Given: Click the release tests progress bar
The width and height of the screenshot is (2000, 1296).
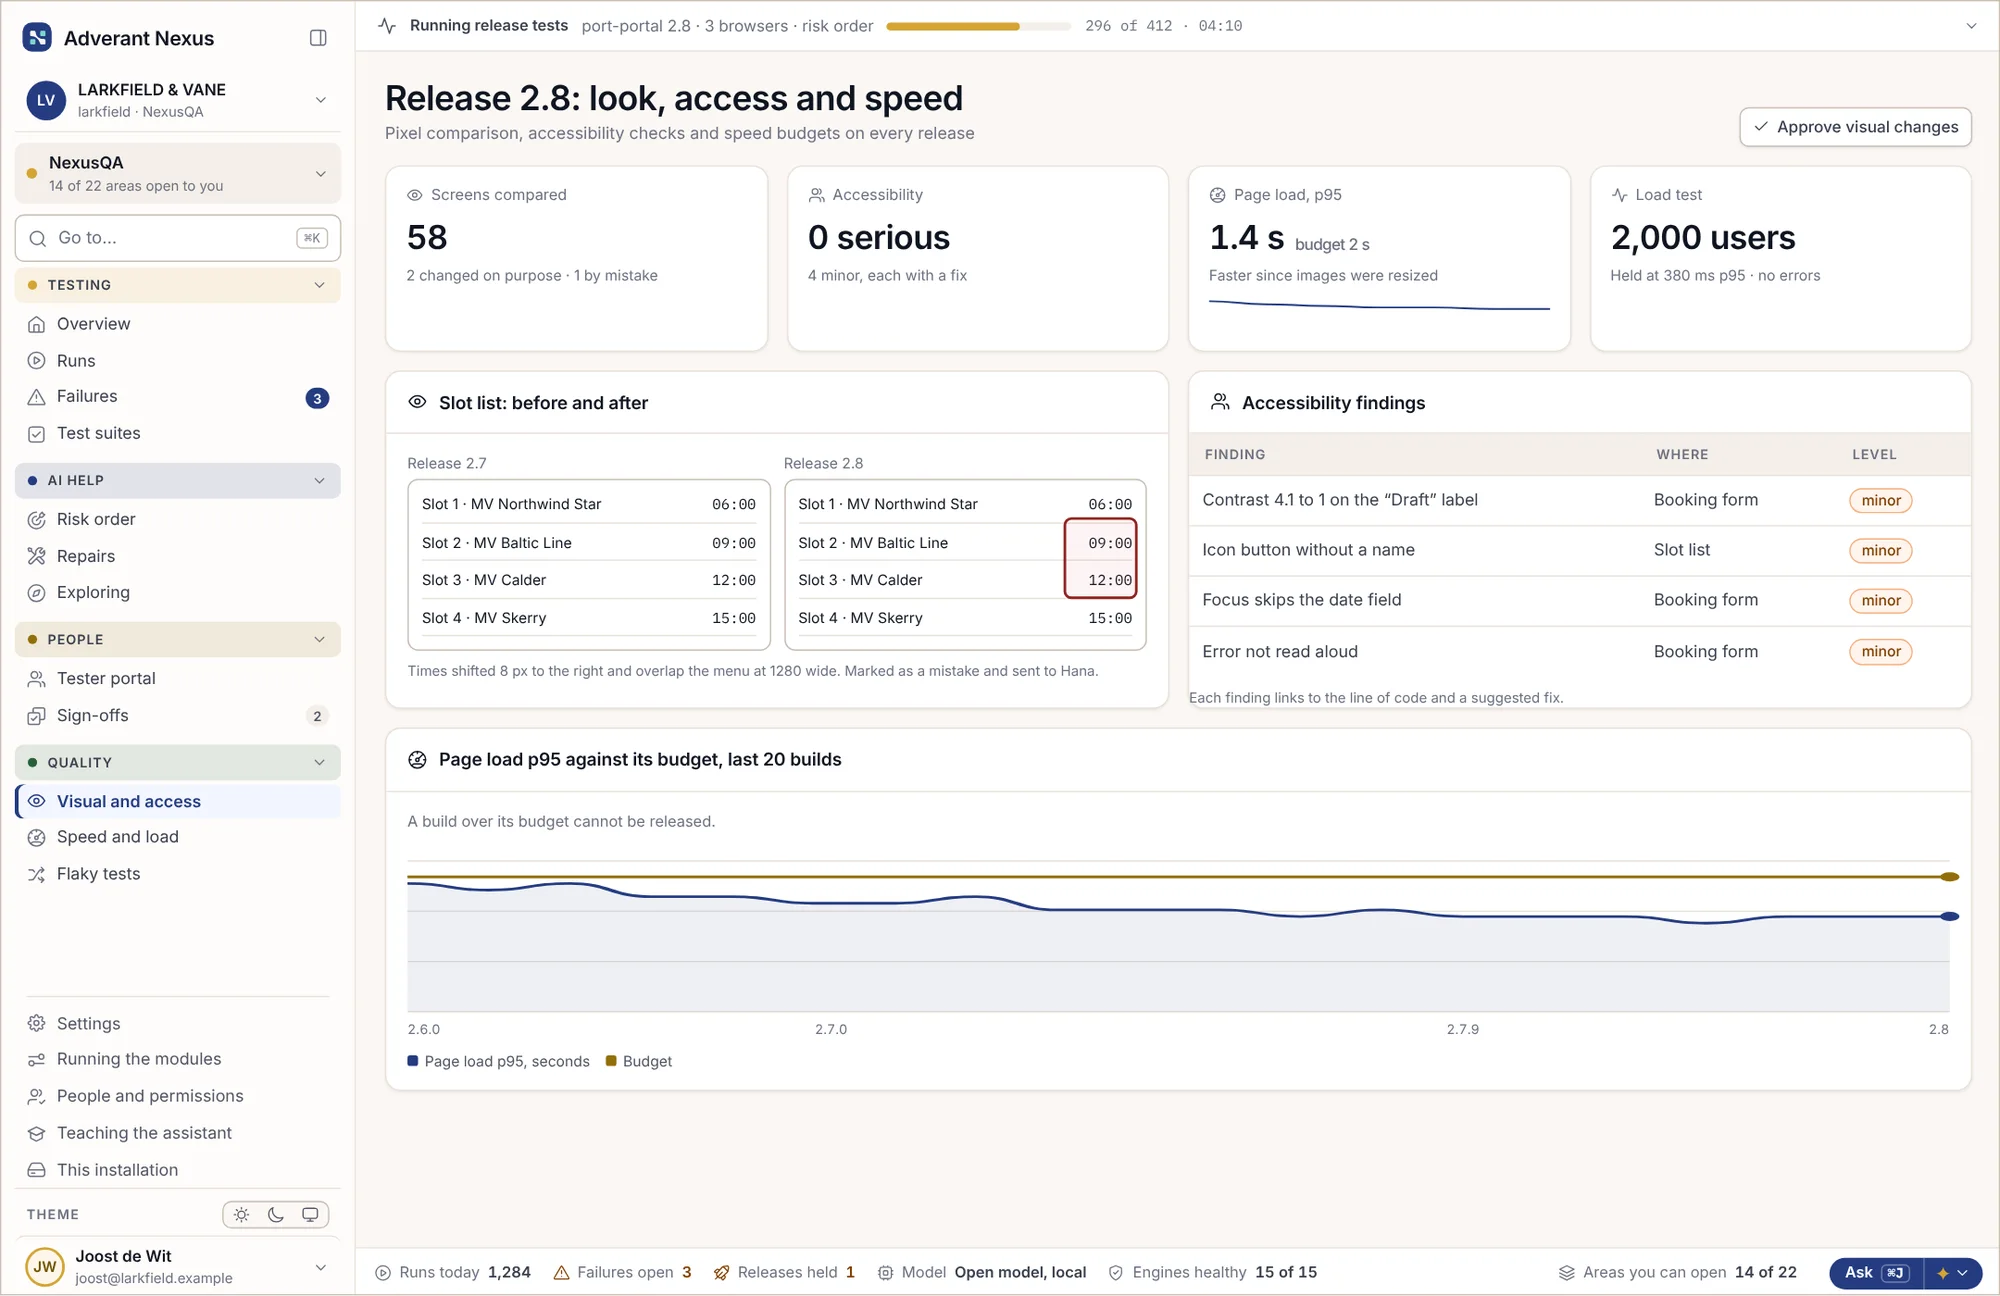Looking at the screenshot, I should 978,27.
